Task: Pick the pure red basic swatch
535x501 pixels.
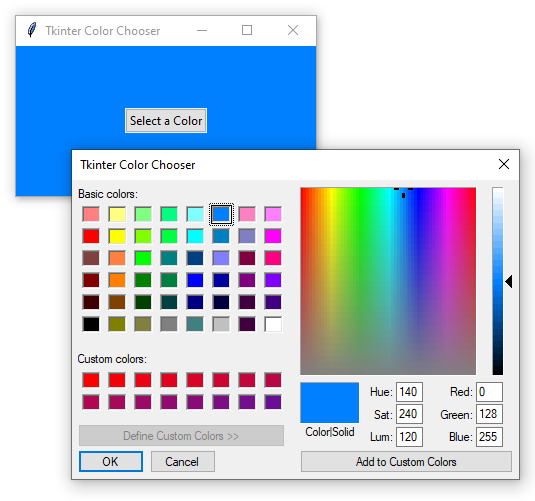Action: coord(91,236)
